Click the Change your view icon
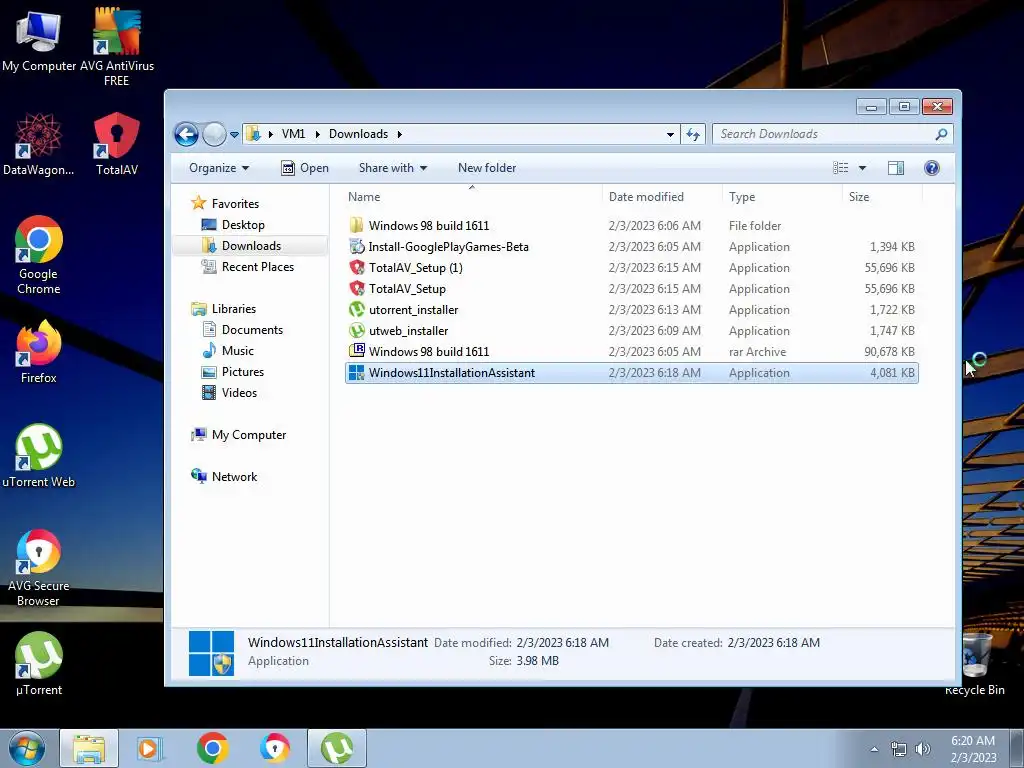The image size is (1024, 768). 840,168
